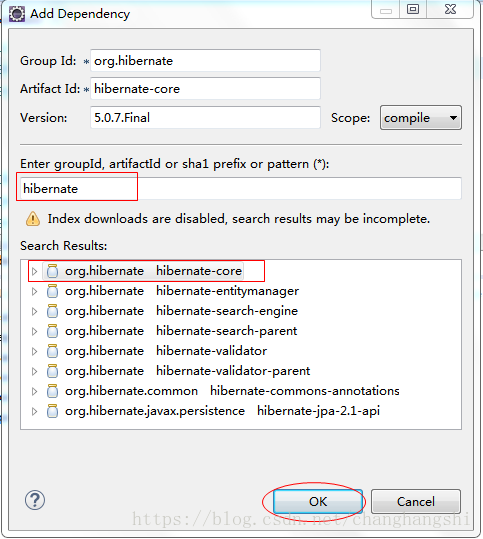This screenshot has height=539, width=483.
Task: Click jar icon of hibernate-jpa-2.1-api result
Action: point(52,410)
